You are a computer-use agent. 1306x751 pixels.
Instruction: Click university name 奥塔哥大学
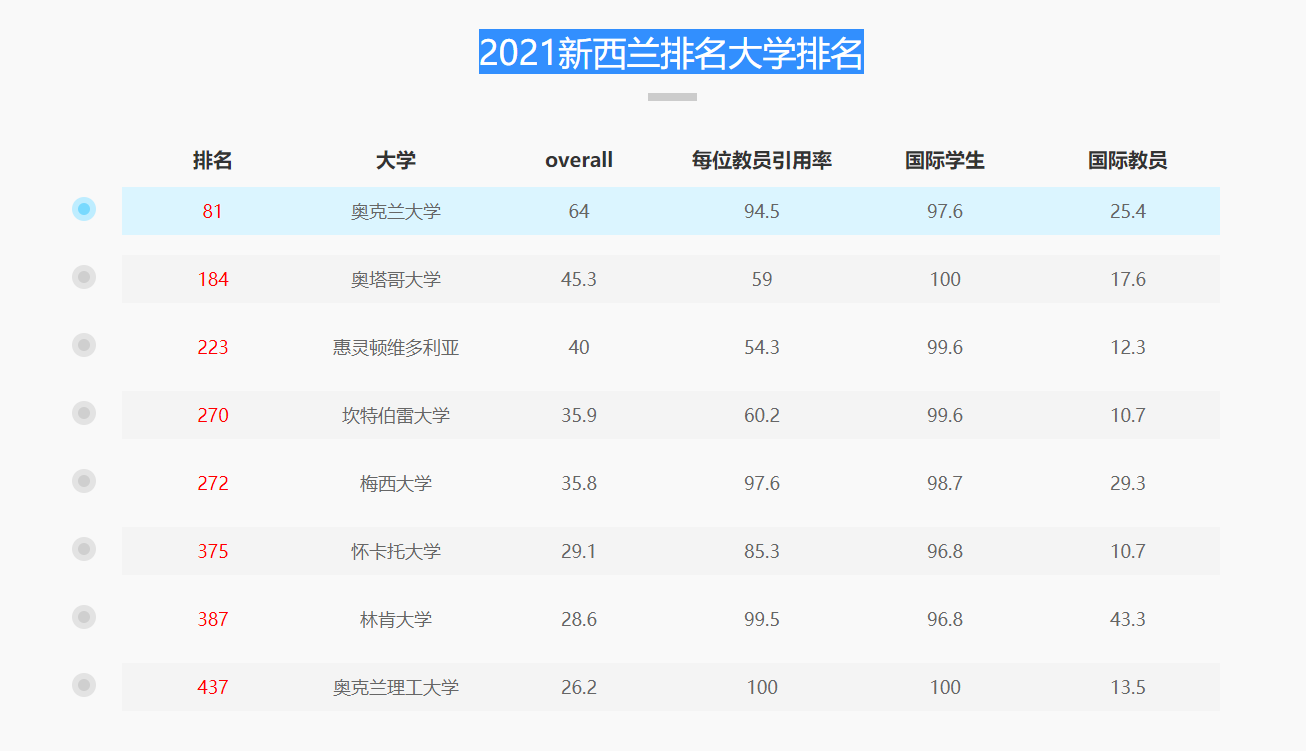tap(396, 279)
